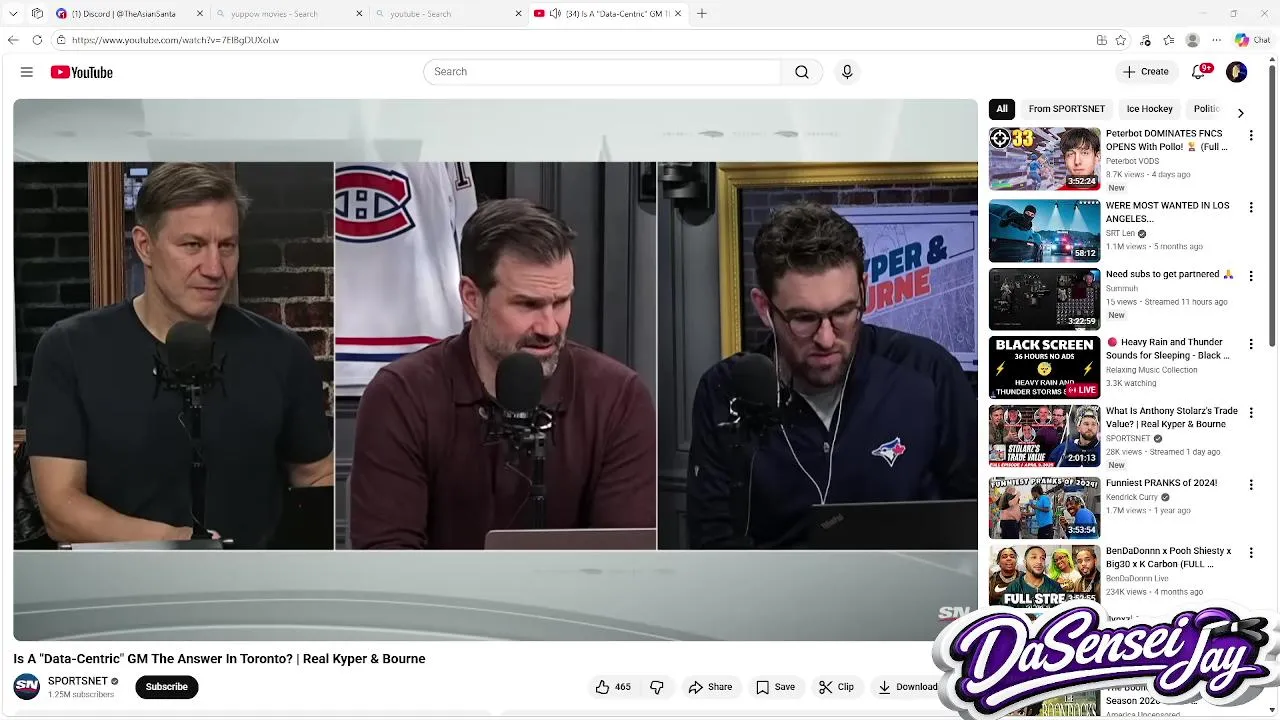Open Peterbot DOMINATES FNCS video title
The width and height of the screenshot is (1280, 720).
coord(1166,140)
